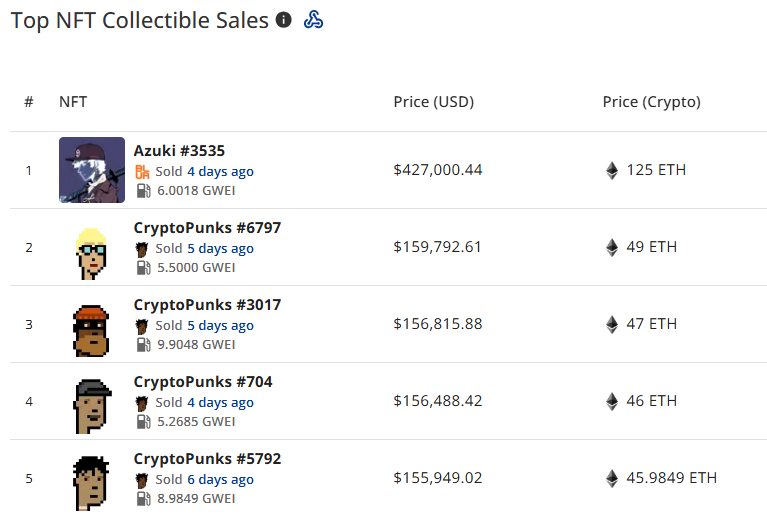767x514 pixels.
Task: Open the Azuki #3535 title link
Action: click(179, 151)
